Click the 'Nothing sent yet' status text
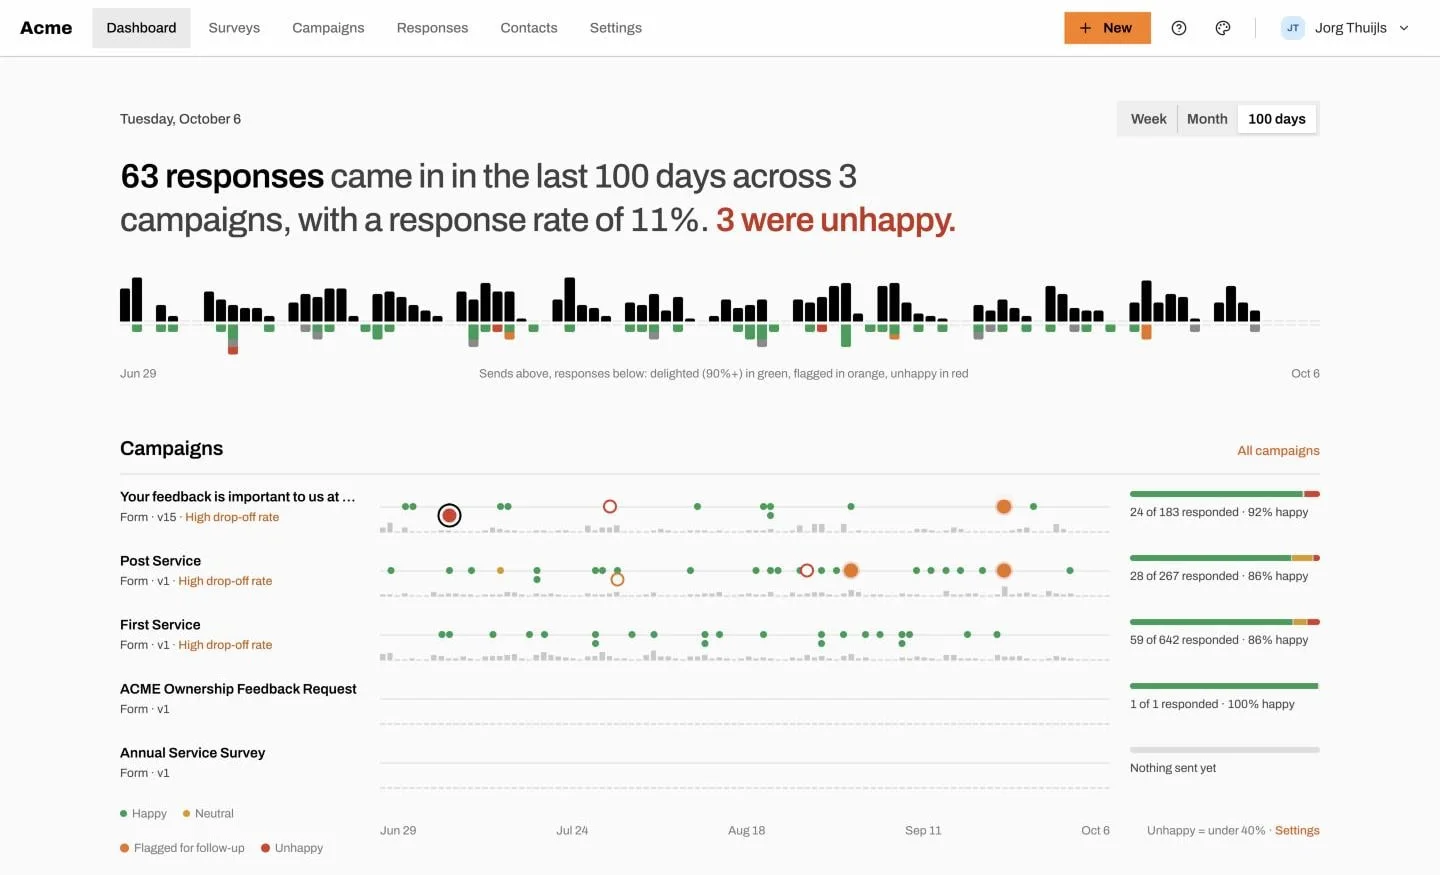 1173,768
